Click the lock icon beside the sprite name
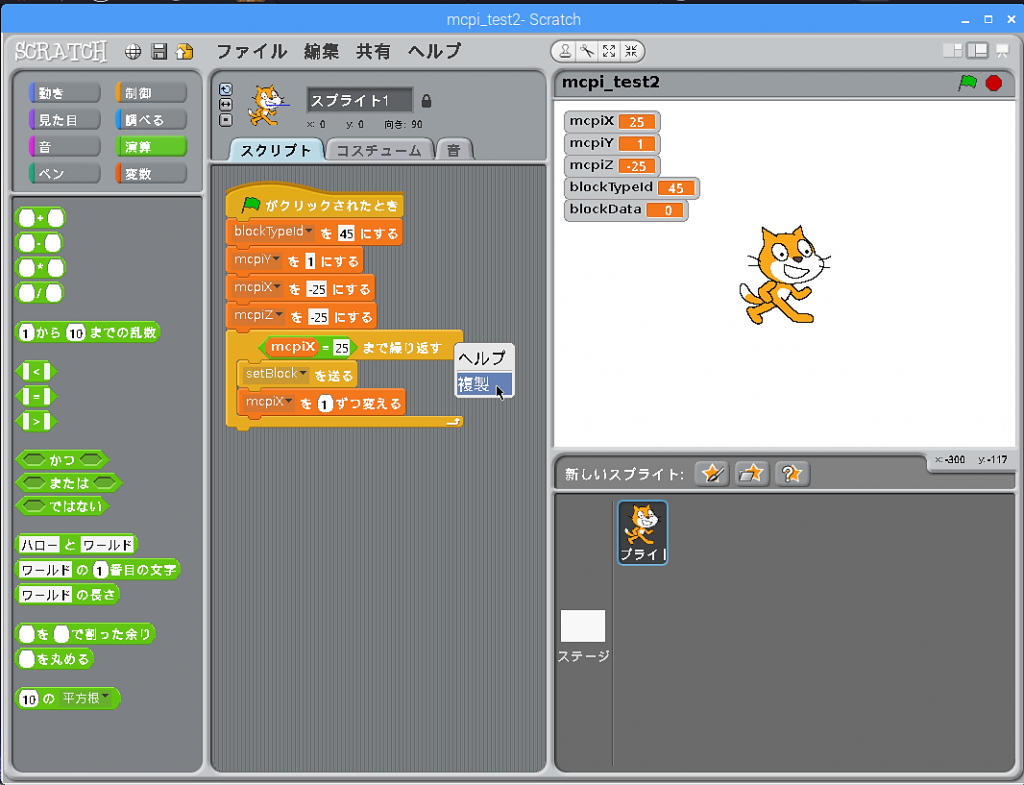This screenshot has width=1024, height=785. pyautogui.click(x=426, y=101)
